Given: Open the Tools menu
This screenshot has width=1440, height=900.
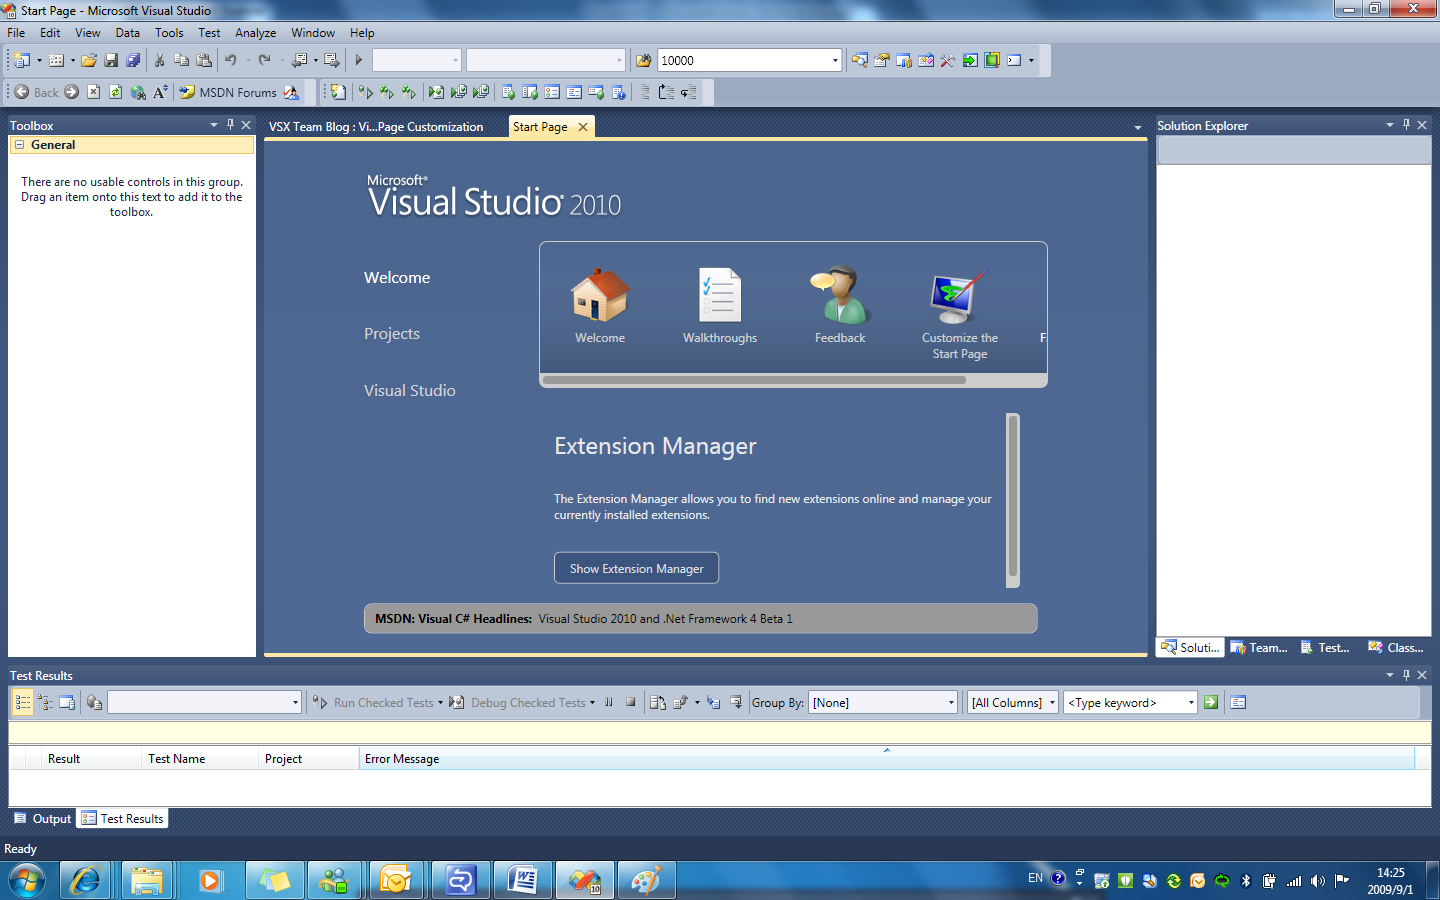Looking at the screenshot, I should (x=169, y=33).
